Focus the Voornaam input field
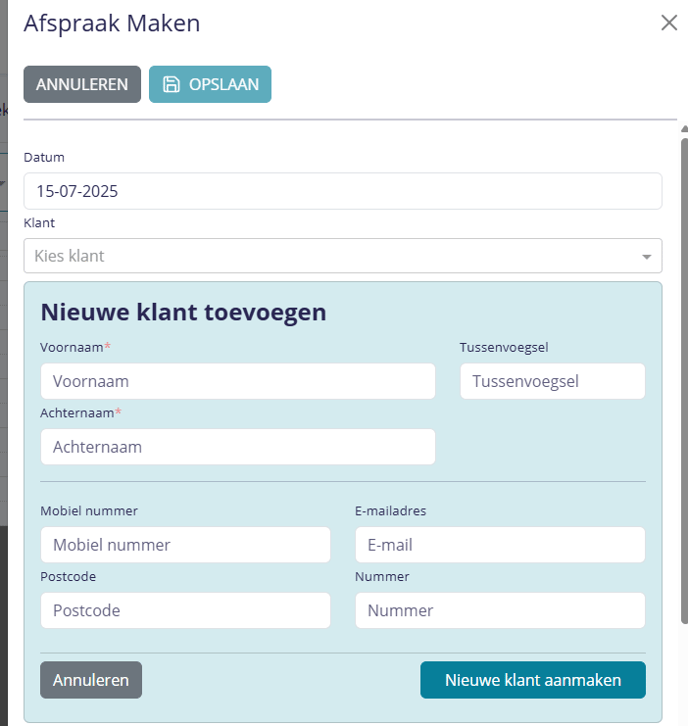Image resolution: width=688 pixels, height=726 pixels. click(238, 381)
